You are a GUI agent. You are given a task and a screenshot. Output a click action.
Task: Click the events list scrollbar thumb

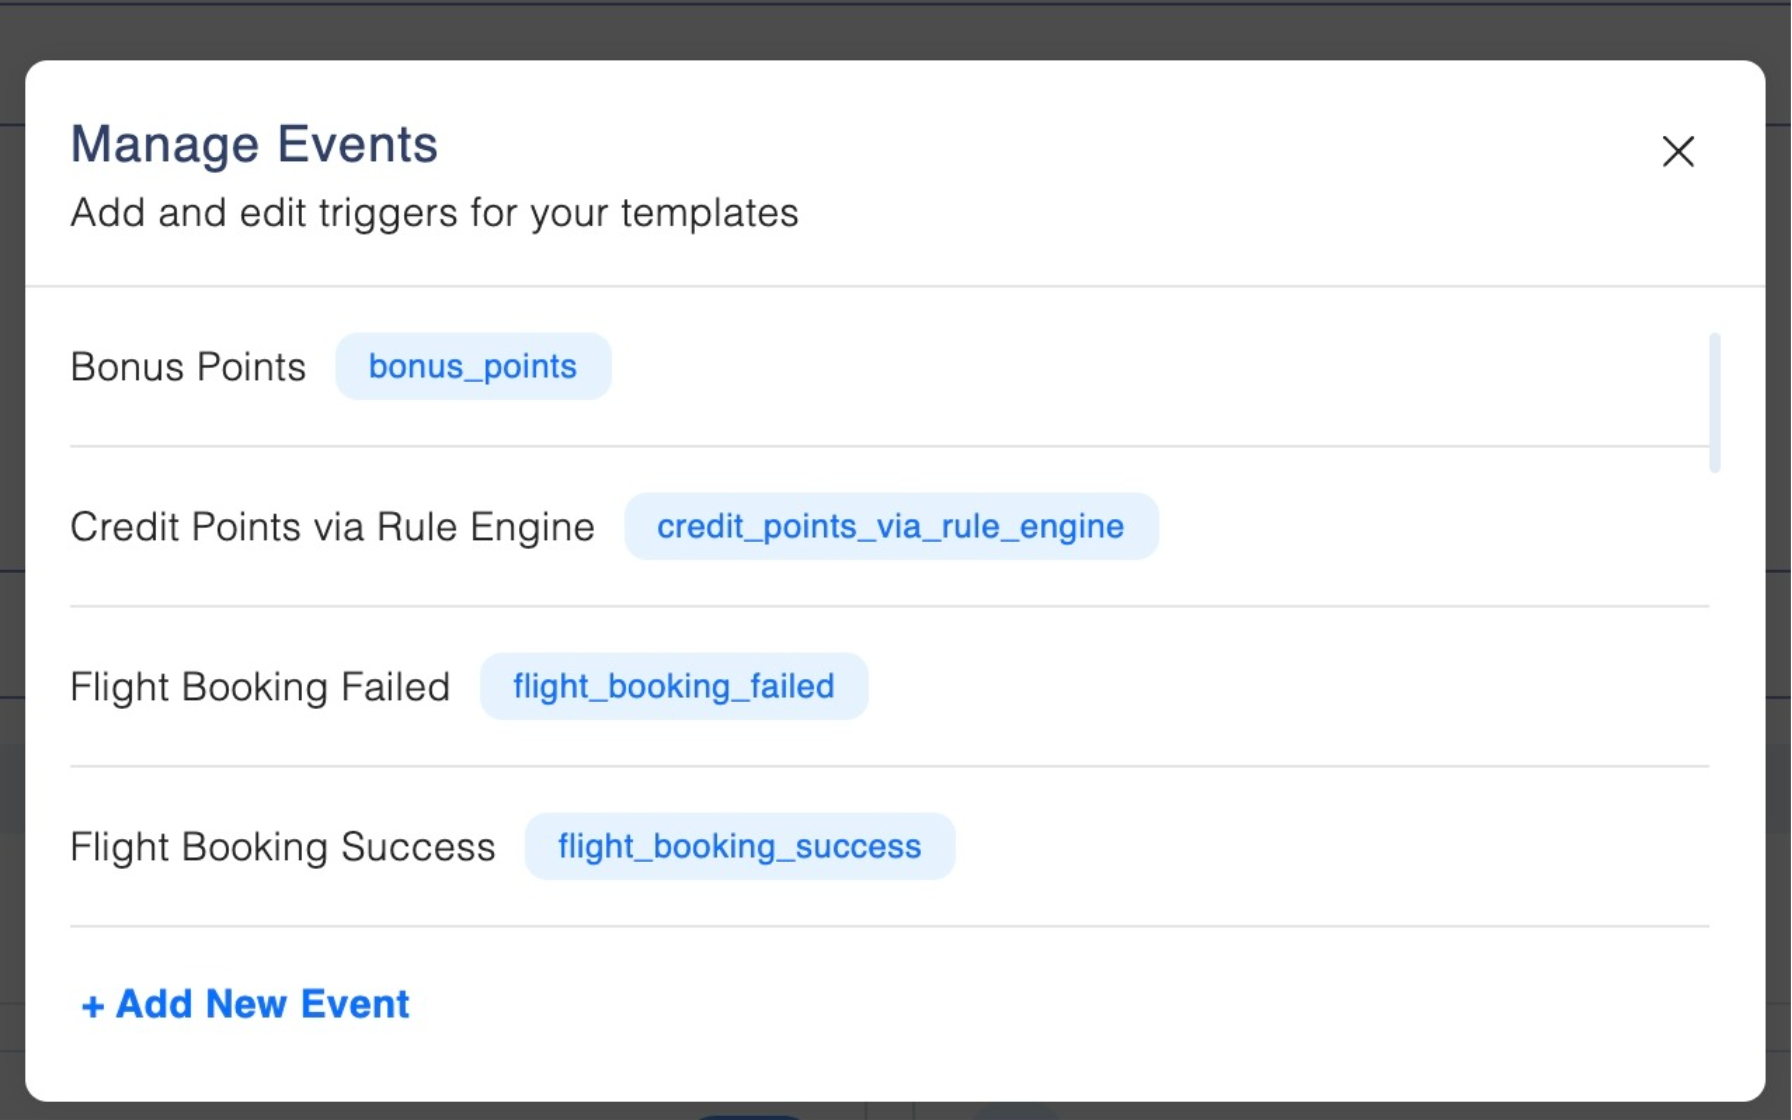point(1714,402)
